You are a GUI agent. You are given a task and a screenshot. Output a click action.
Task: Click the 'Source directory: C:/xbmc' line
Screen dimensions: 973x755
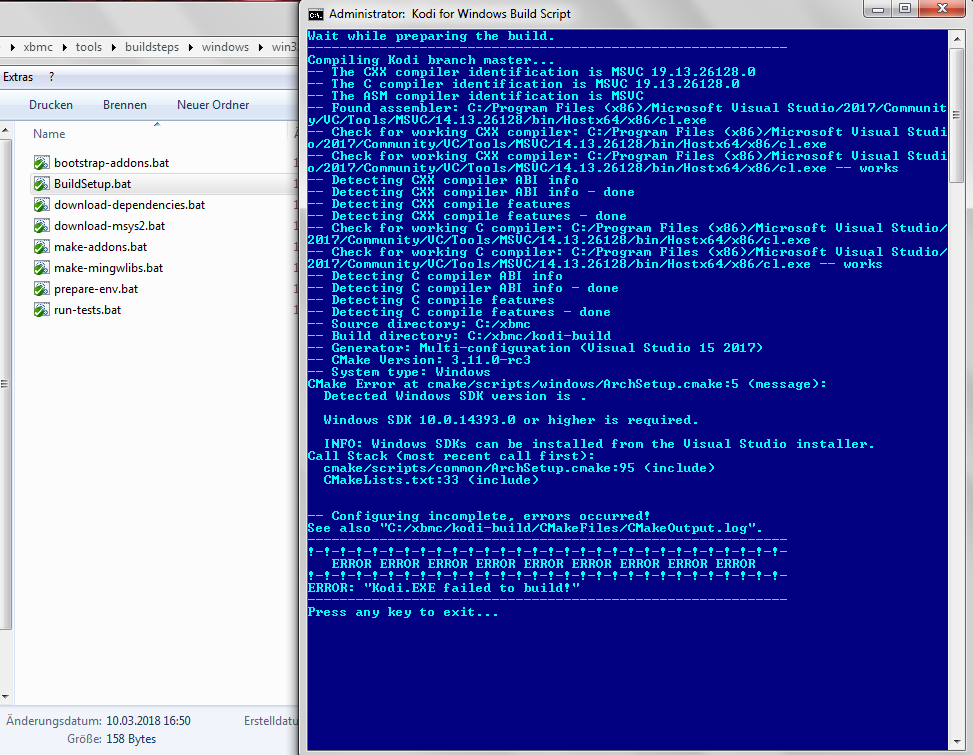tap(419, 324)
